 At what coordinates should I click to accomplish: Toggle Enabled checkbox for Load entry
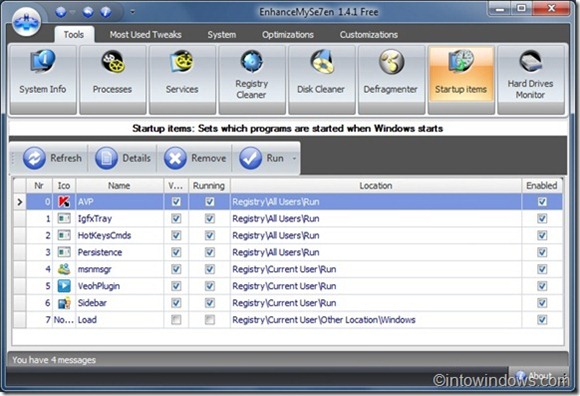542,319
